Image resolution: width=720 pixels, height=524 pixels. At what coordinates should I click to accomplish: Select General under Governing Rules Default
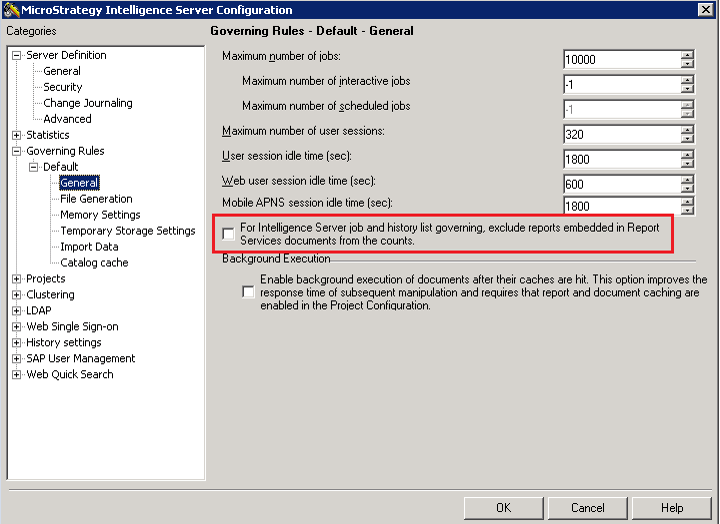coord(79,183)
